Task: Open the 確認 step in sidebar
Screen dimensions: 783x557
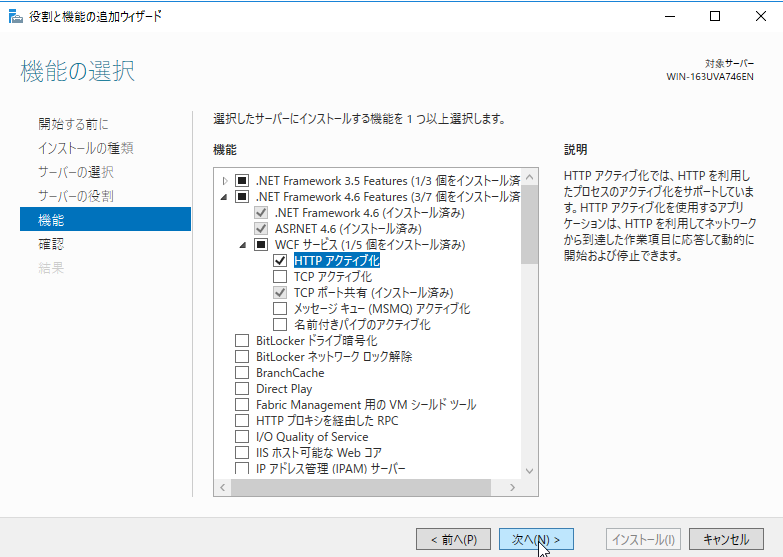Action: [50, 244]
